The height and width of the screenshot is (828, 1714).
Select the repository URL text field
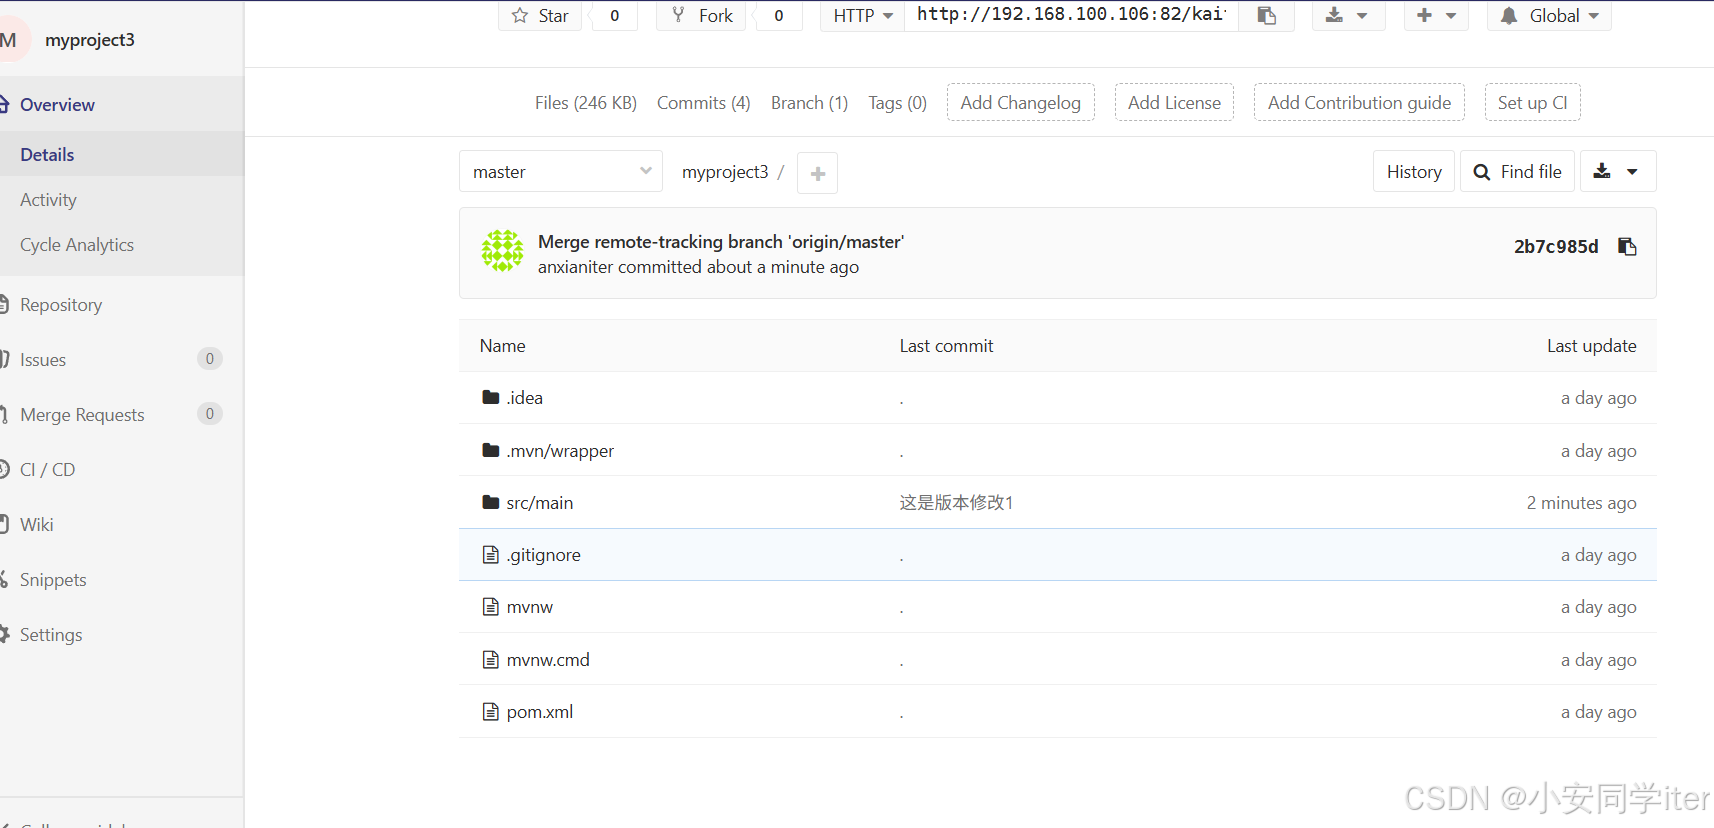(x=1071, y=15)
